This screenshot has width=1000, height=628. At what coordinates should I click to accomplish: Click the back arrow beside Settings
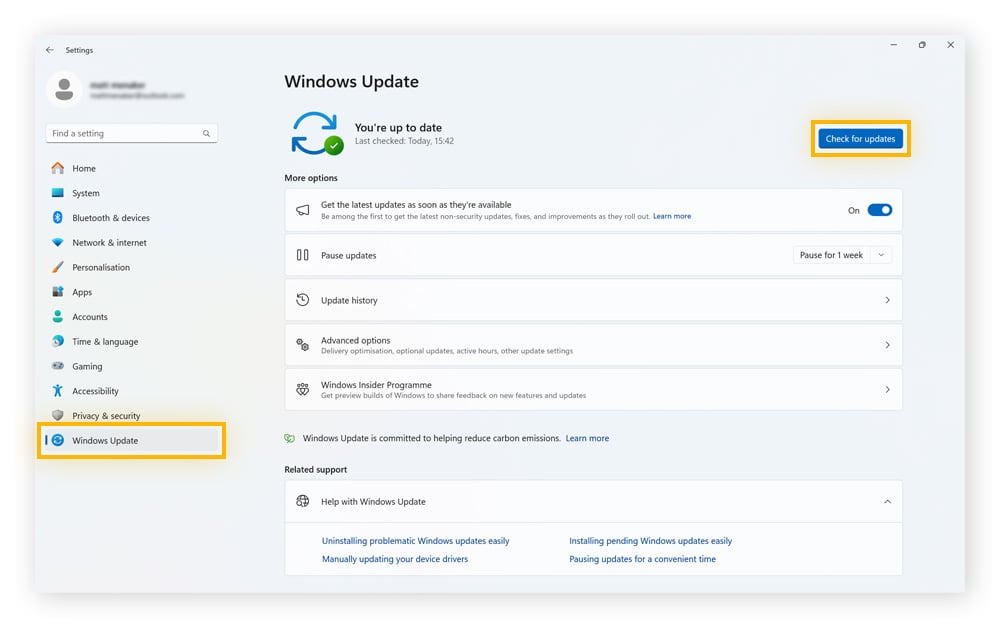coord(50,50)
